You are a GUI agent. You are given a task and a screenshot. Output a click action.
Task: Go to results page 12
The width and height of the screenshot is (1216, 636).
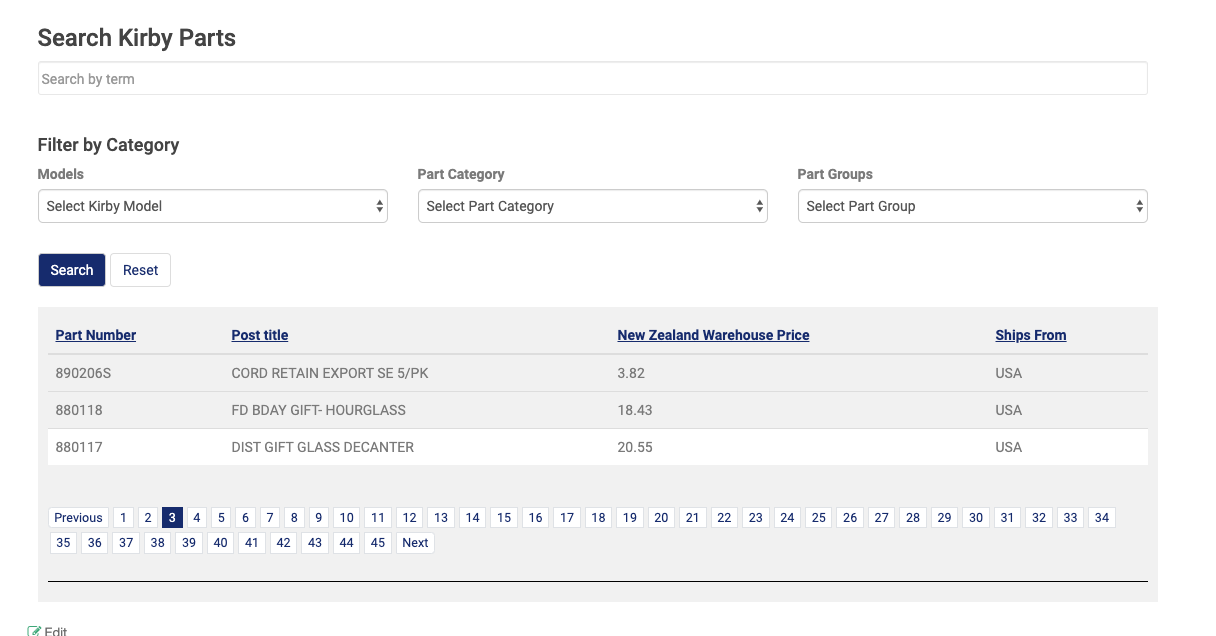tap(409, 517)
